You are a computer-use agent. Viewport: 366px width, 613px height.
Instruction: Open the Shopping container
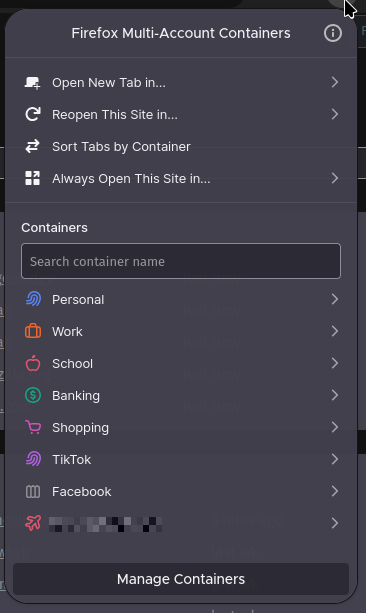(181, 427)
